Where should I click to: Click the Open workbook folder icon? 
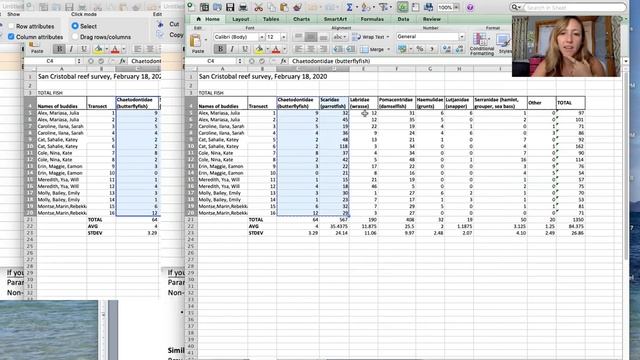coord(217,7)
